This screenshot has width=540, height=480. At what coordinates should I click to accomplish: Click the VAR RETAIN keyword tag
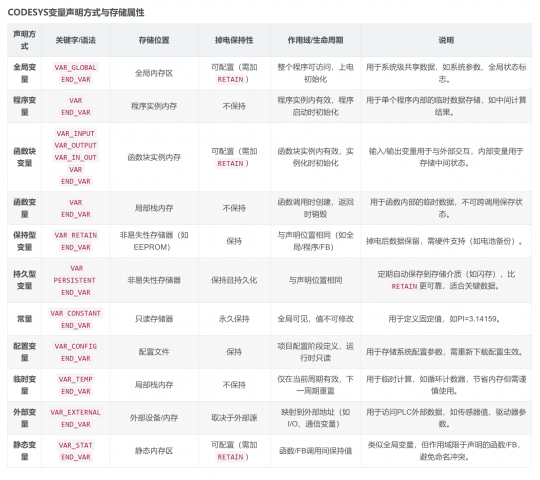(75, 235)
